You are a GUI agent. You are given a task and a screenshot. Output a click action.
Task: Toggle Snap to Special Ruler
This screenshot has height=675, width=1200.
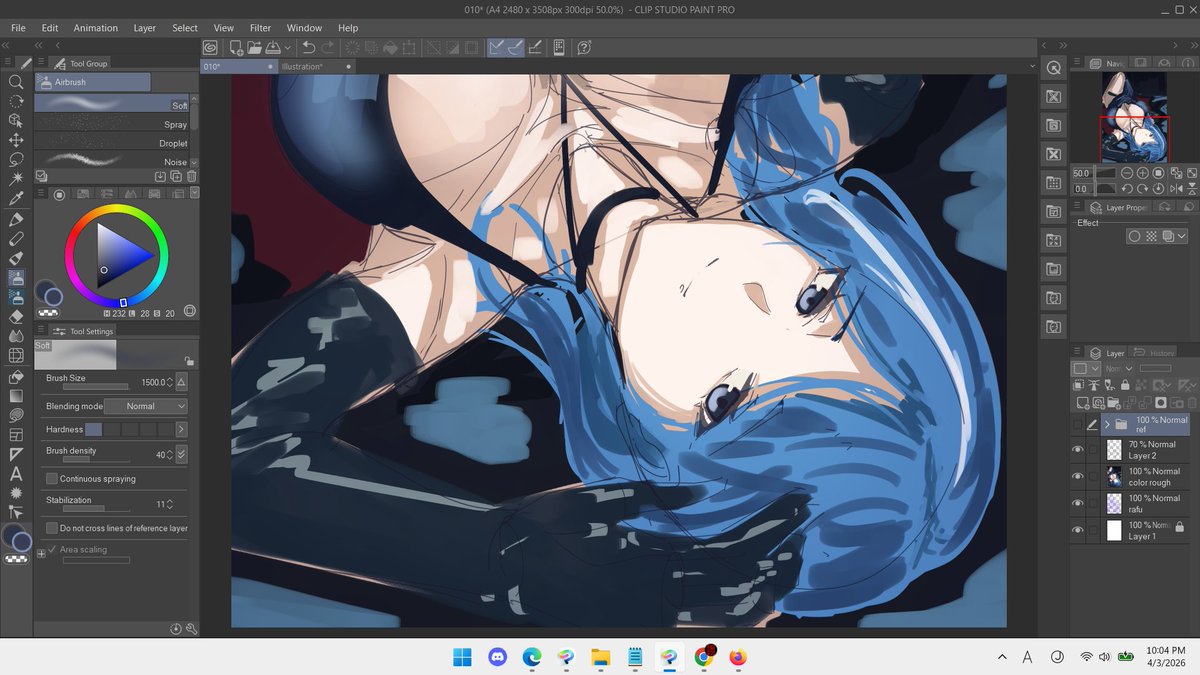click(515, 47)
